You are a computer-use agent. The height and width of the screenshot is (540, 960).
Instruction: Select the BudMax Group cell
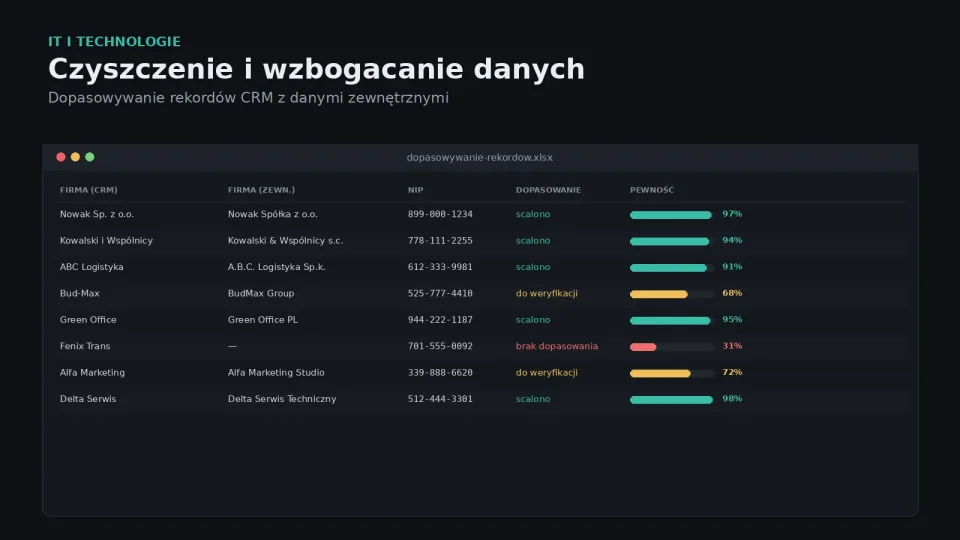pos(261,293)
